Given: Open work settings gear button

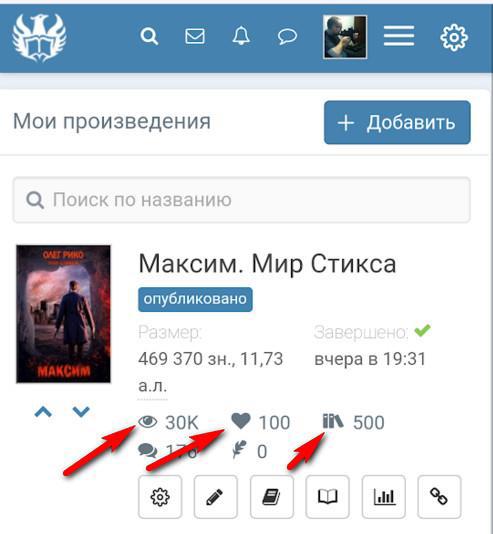Looking at the screenshot, I should click(160, 497).
